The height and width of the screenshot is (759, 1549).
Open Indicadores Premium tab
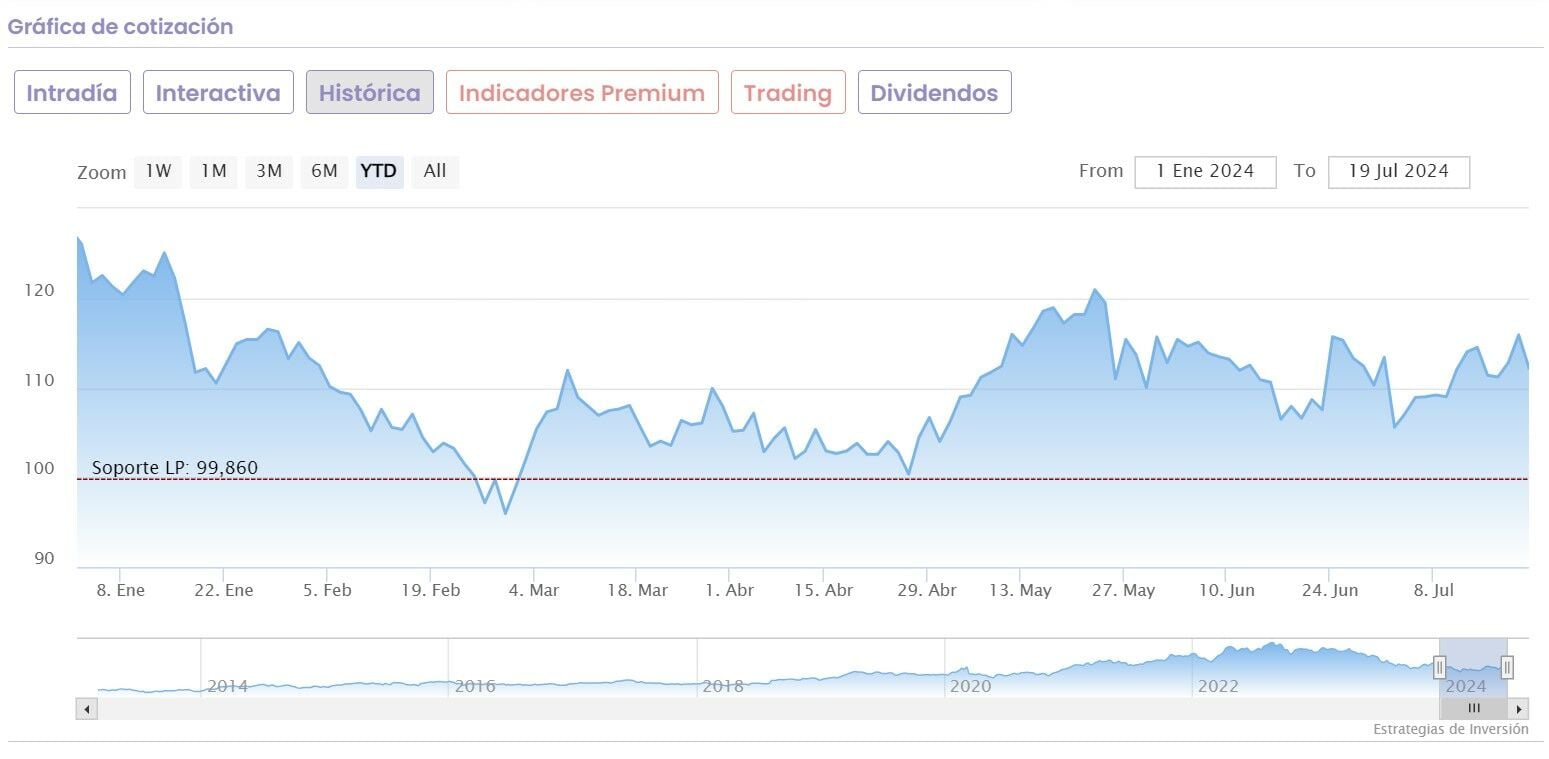point(582,93)
